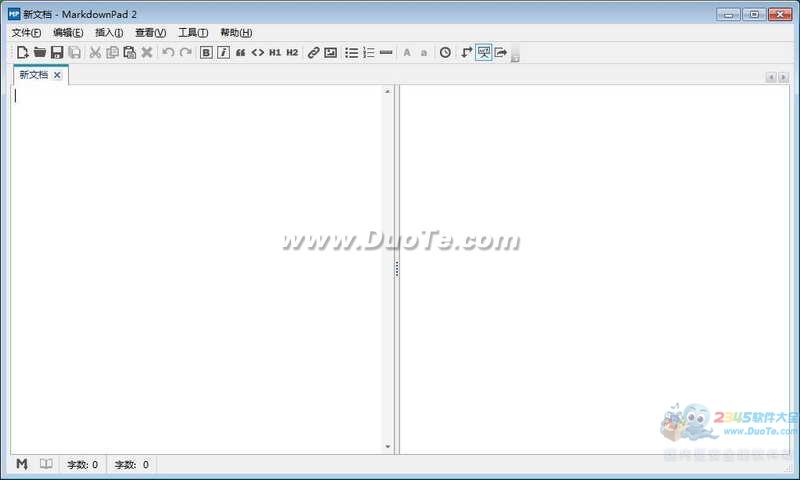Export the document with the export icon

[x=501, y=52]
